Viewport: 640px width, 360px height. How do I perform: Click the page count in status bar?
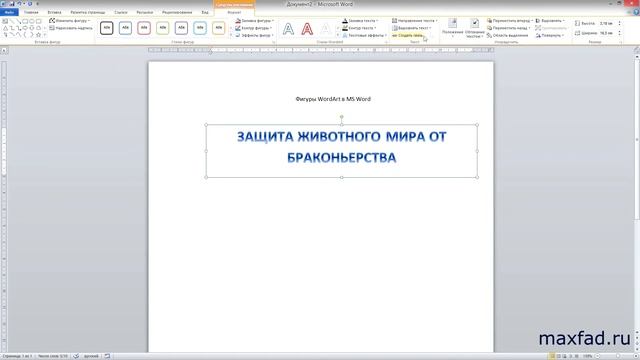pyautogui.click(x=17, y=356)
